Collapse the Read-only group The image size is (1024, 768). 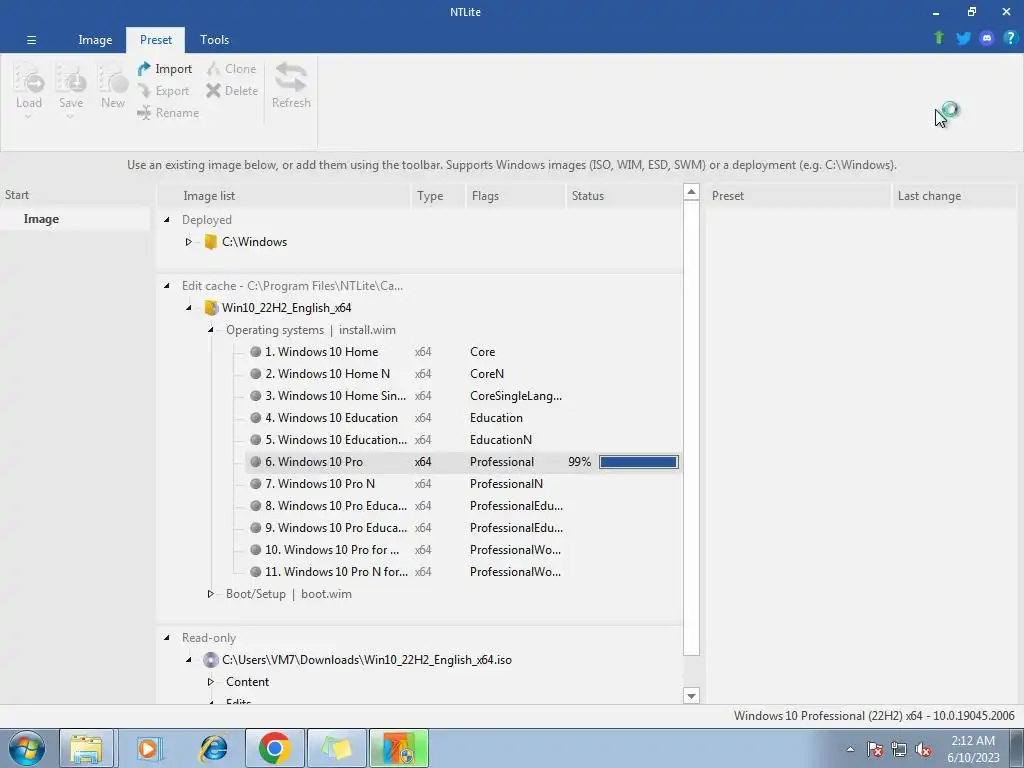click(x=167, y=638)
